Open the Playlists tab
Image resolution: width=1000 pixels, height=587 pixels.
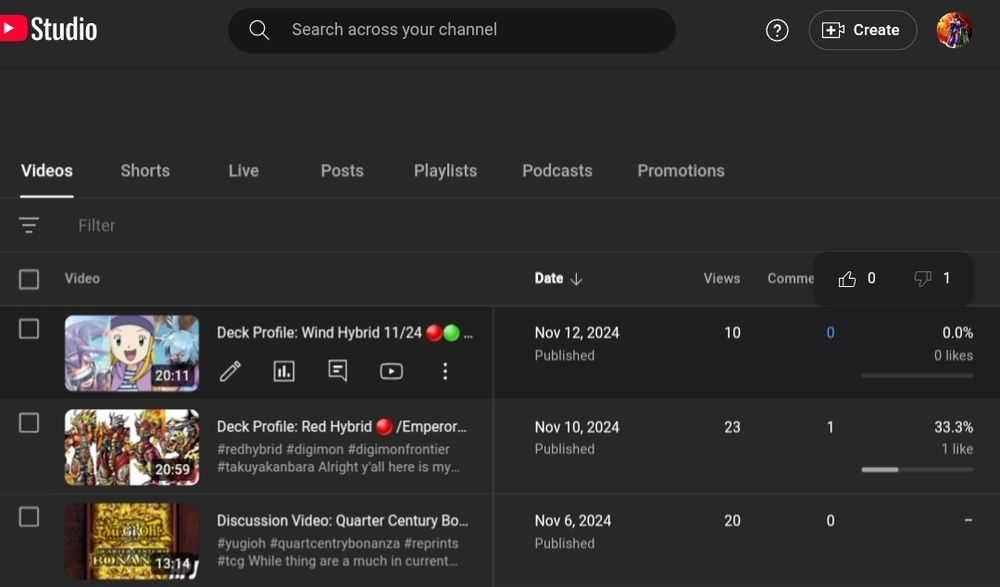445,170
